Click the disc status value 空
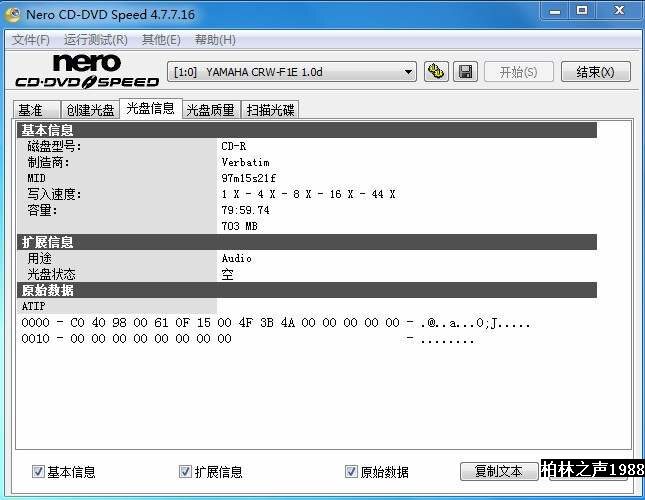 click(x=227, y=274)
